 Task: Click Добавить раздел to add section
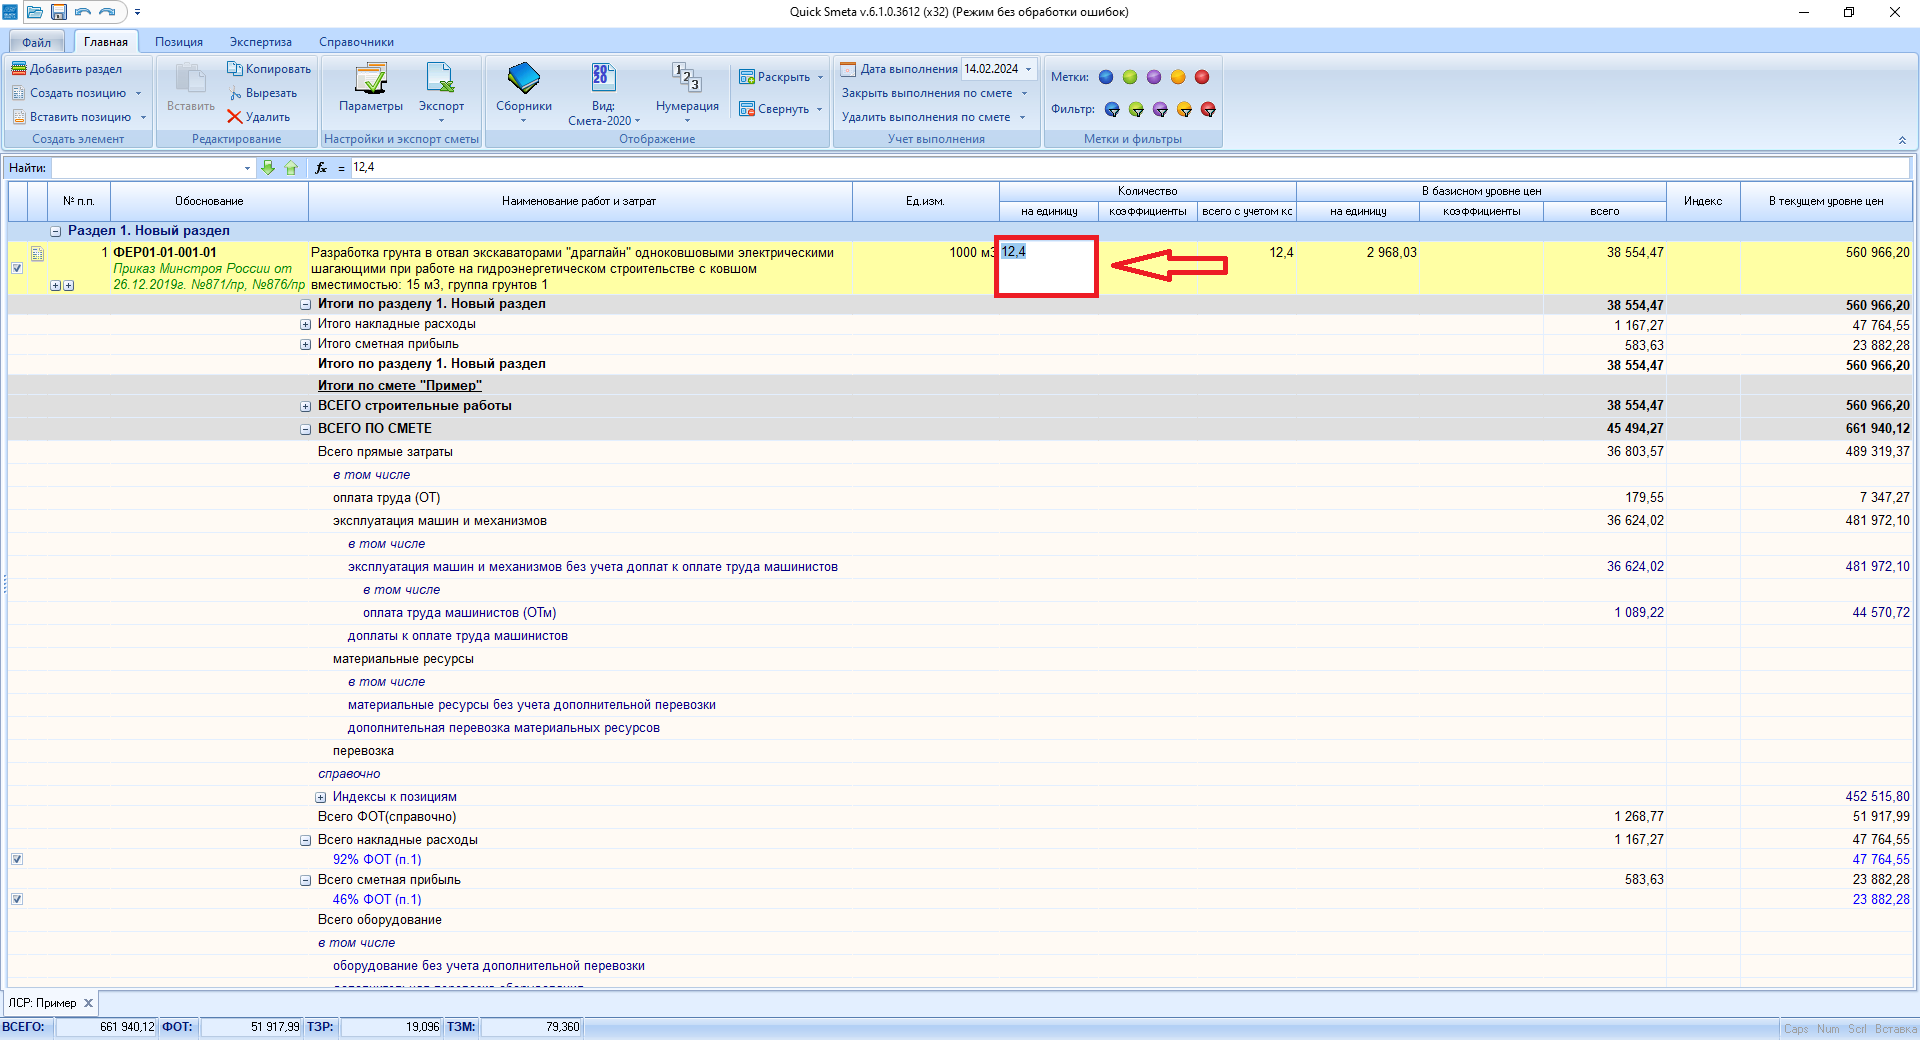tap(67, 69)
